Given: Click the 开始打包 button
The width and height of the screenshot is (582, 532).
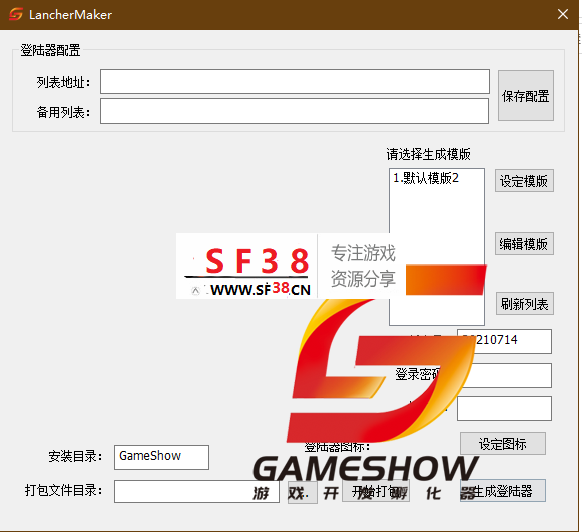Looking at the screenshot, I should click(376, 491).
